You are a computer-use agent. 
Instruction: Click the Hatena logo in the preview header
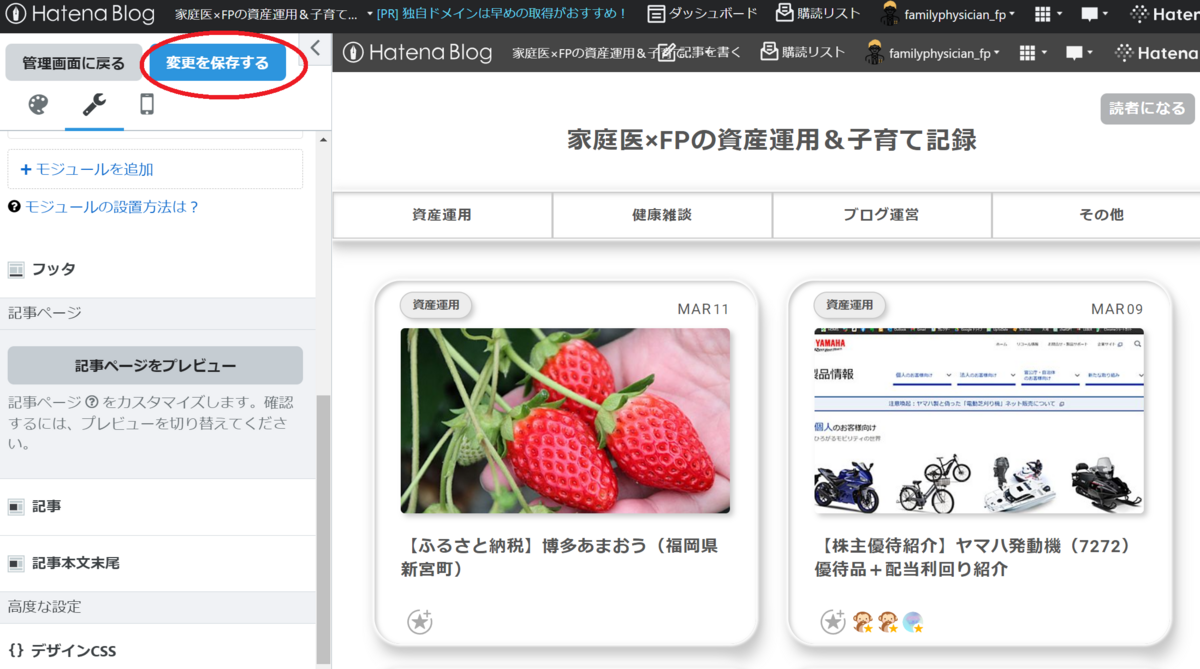tap(1156, 52)
